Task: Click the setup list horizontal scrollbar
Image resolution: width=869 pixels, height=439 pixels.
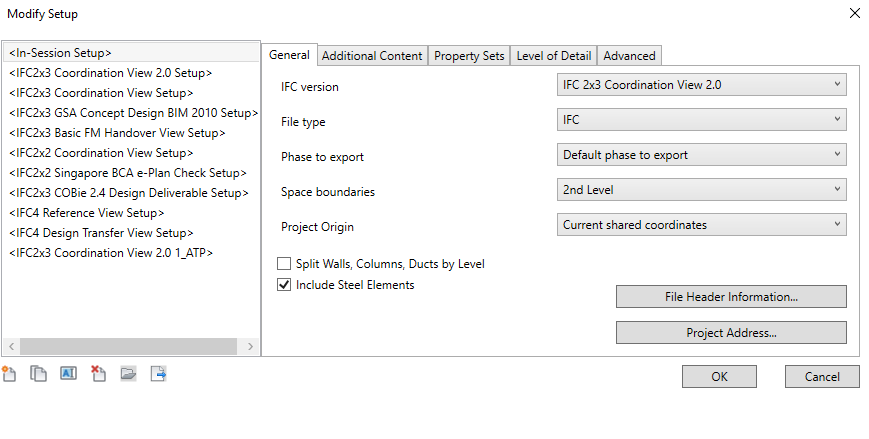Action: [x=128, y=346]
